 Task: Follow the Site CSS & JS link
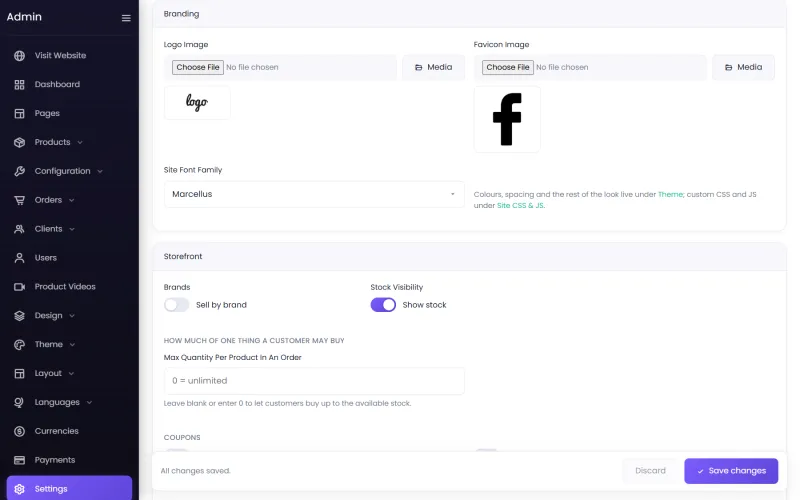(x=520, y=206)
